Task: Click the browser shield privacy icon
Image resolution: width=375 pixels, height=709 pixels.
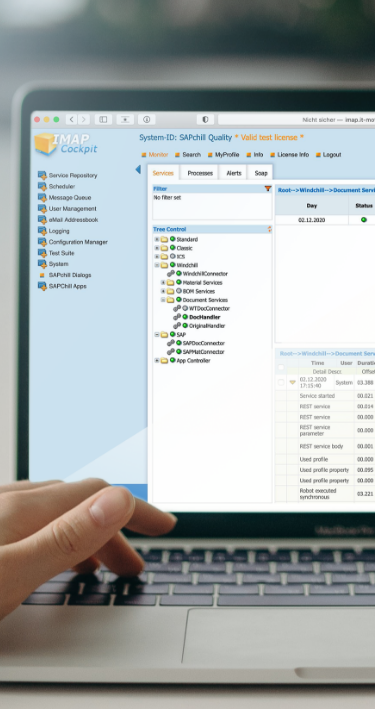Action: pos(205,119)
